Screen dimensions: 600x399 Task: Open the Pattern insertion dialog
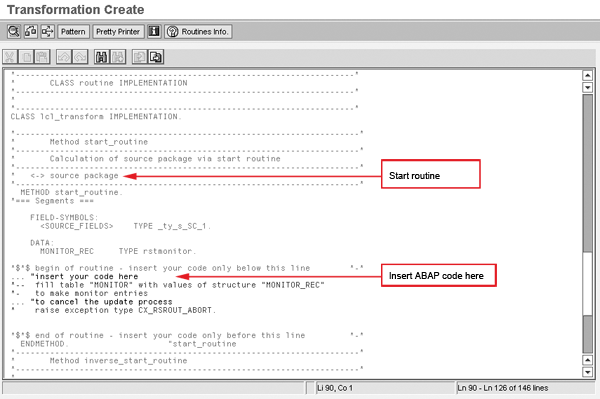pos(73,32)
